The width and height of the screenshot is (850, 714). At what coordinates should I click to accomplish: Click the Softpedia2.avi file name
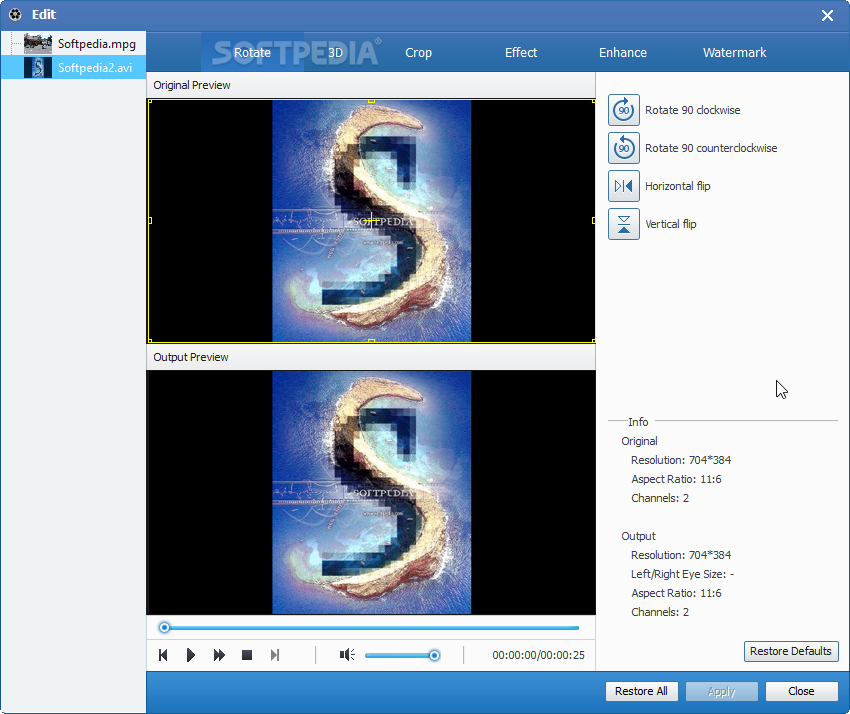click(x=95, y=68)
